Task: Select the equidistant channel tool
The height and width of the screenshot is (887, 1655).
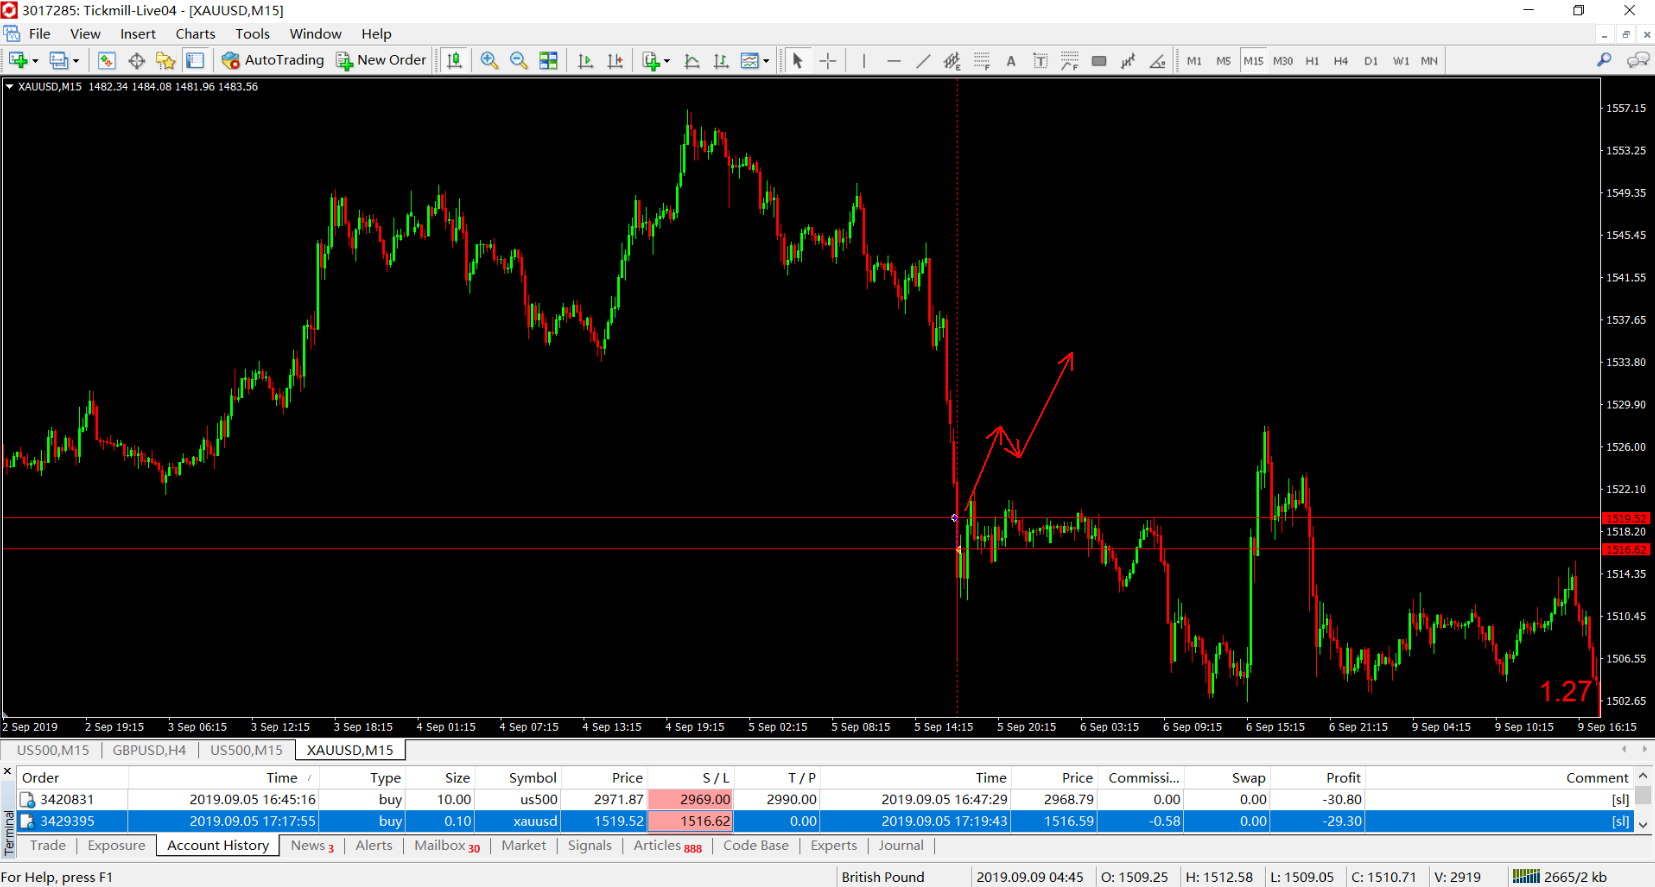Action: [x=952, y=61]
